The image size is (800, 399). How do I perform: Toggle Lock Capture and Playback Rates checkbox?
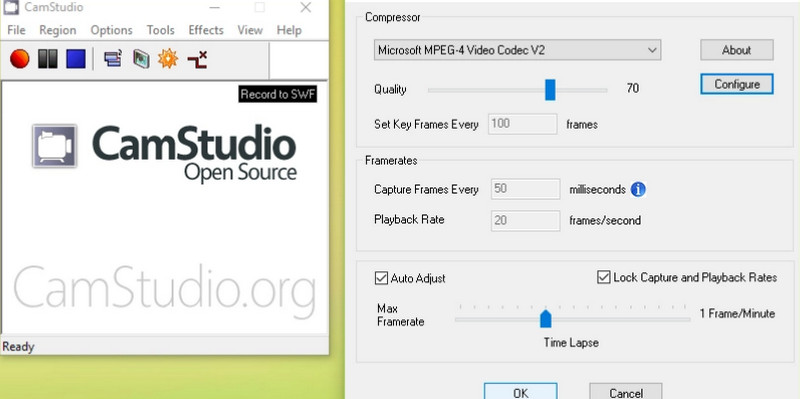[604, 278]
